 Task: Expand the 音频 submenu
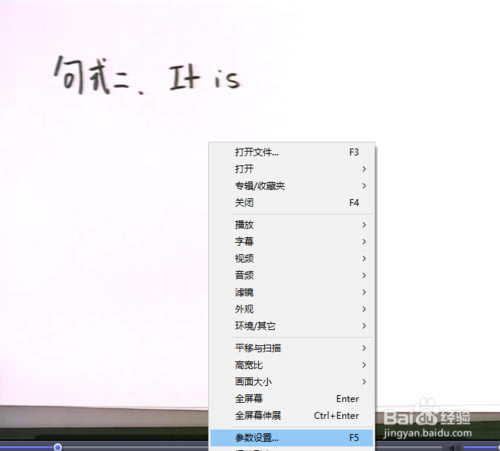(292, 275)
